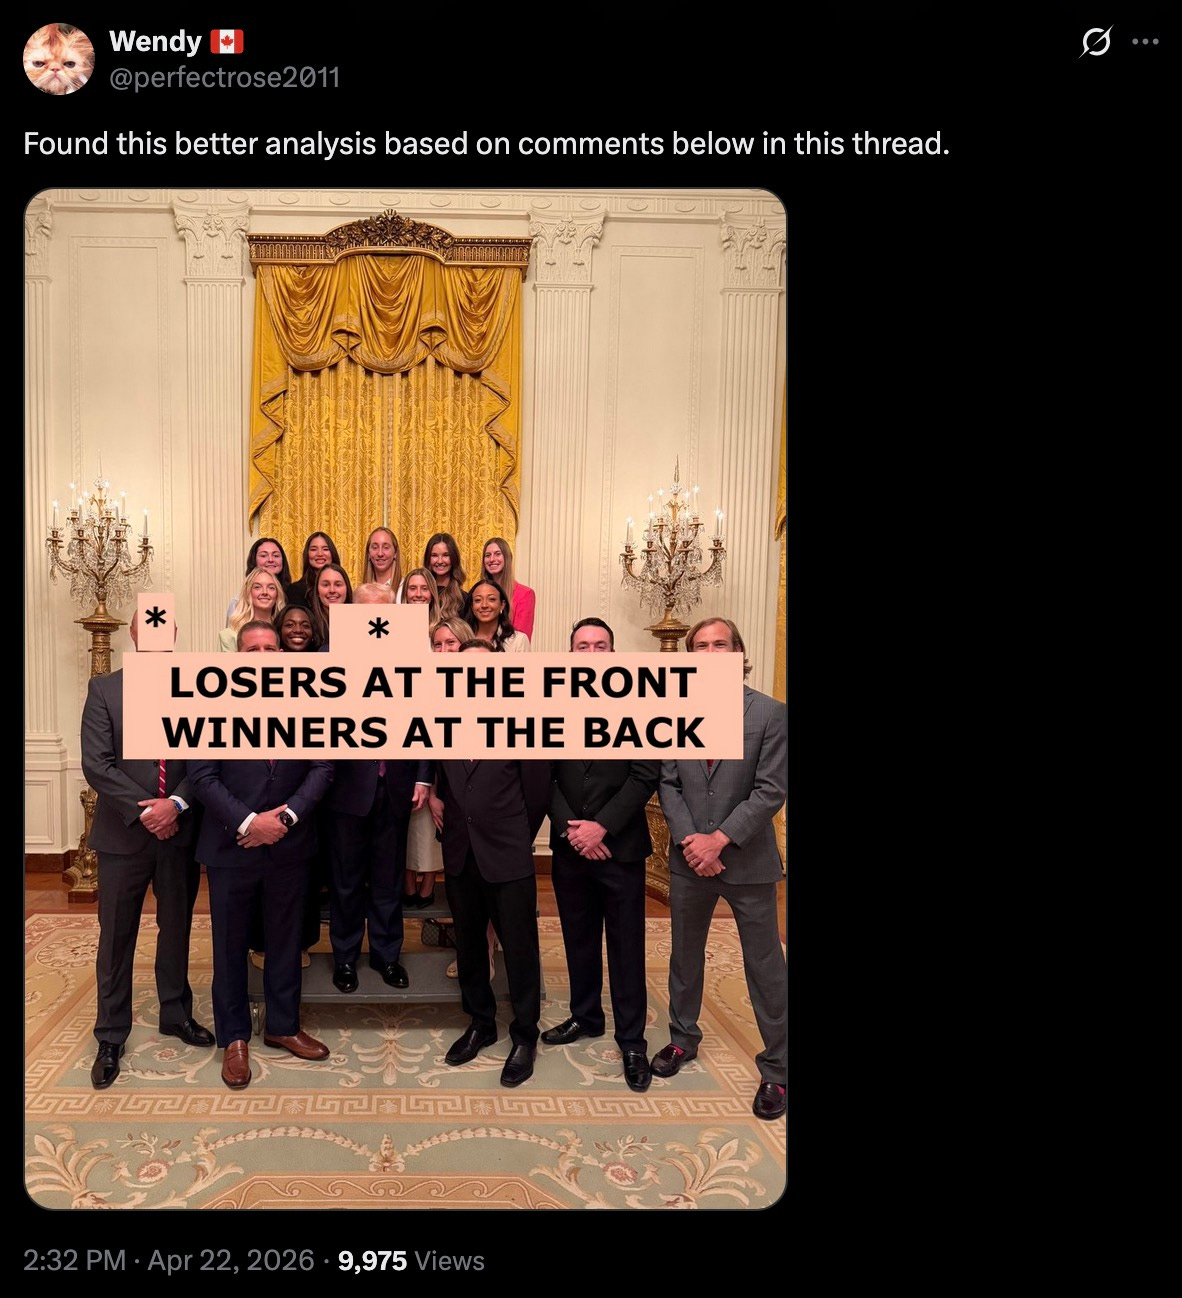Click the Views label

(x=449, y=1260)
